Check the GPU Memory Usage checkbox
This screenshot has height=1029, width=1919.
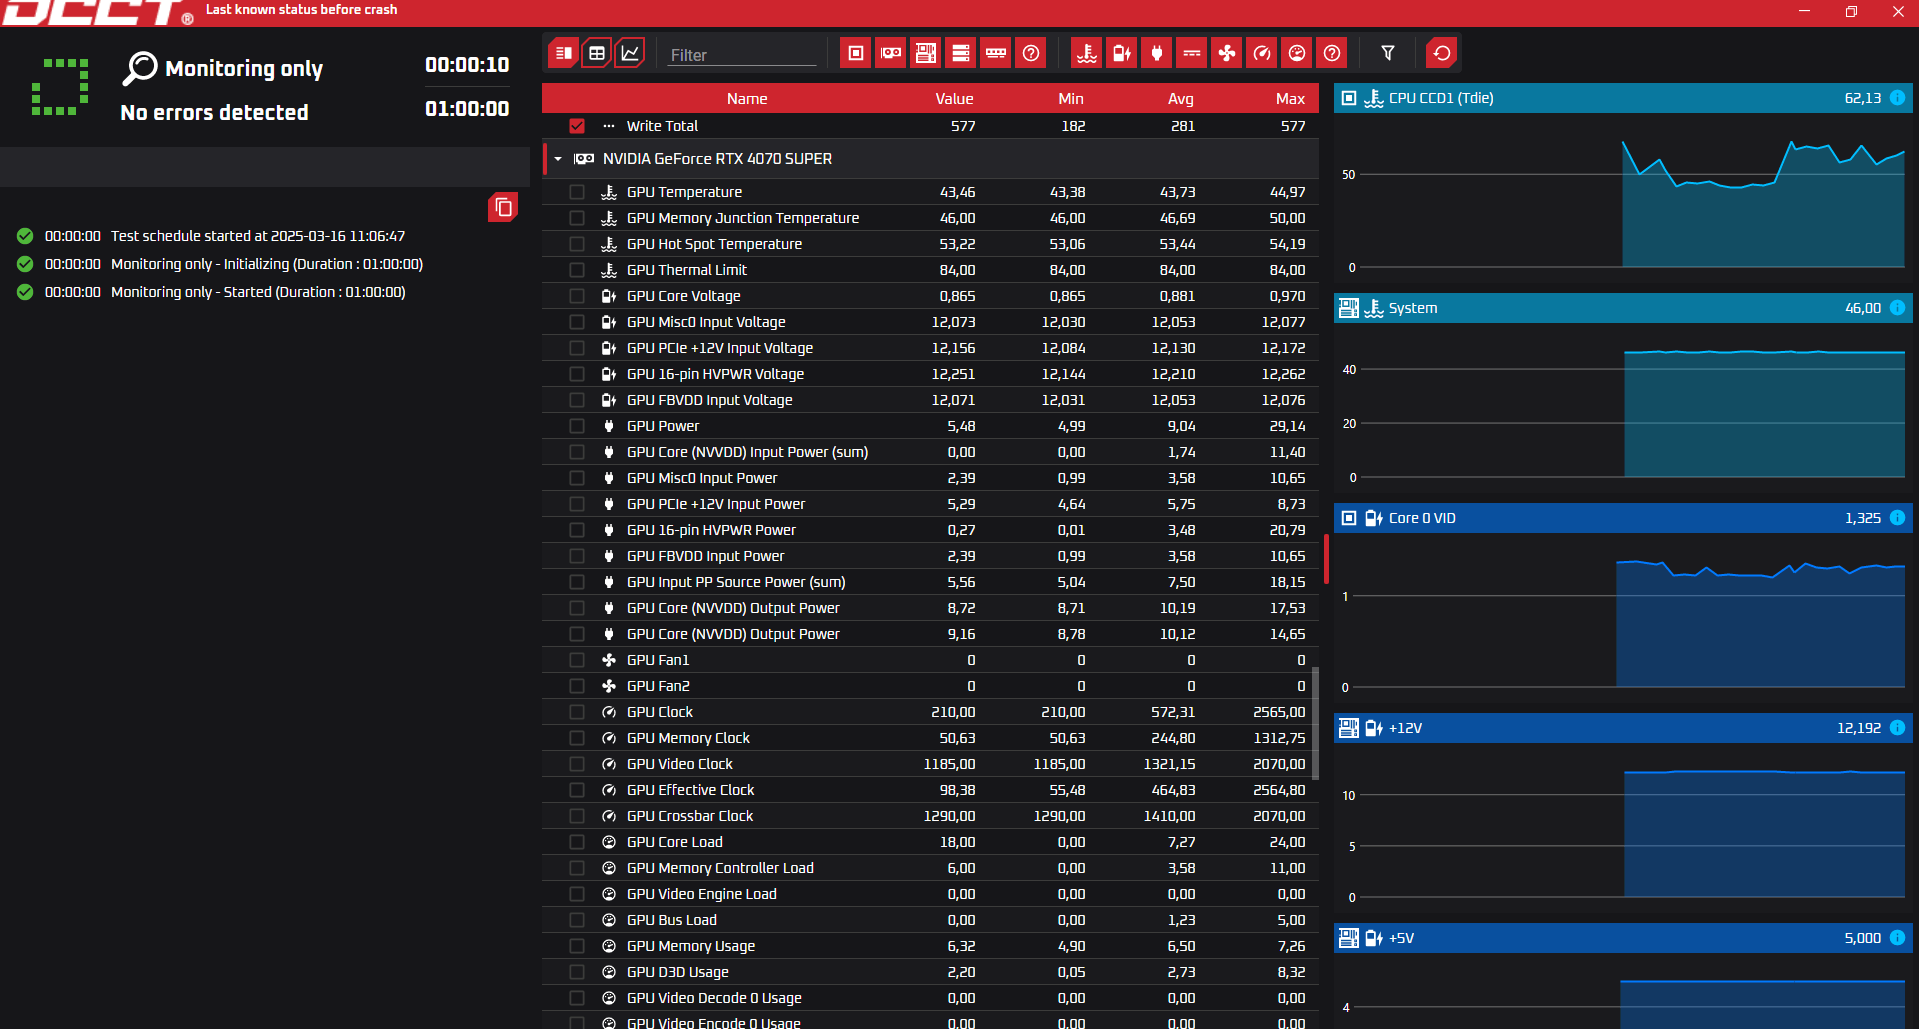(x=577, y=946)
